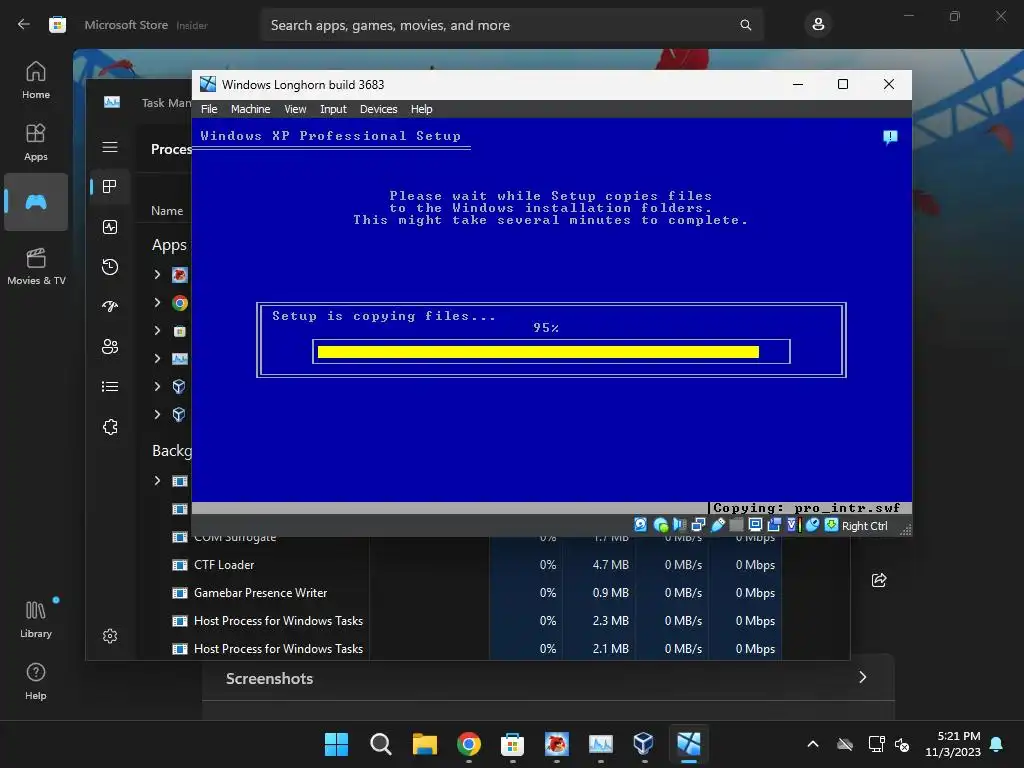Open the Help menu in VirtualBox
This screenshot has height=768, width=1024.
click(x=421, y=109)
